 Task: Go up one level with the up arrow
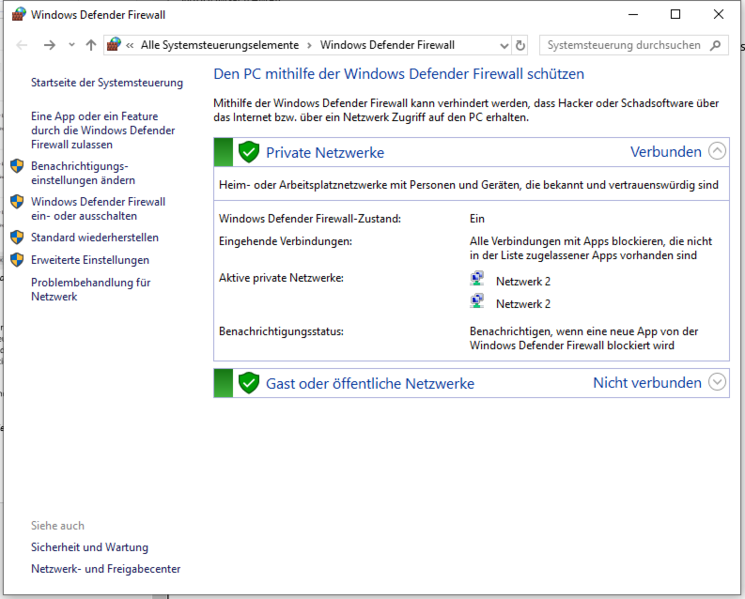click(x=91, y=45)
